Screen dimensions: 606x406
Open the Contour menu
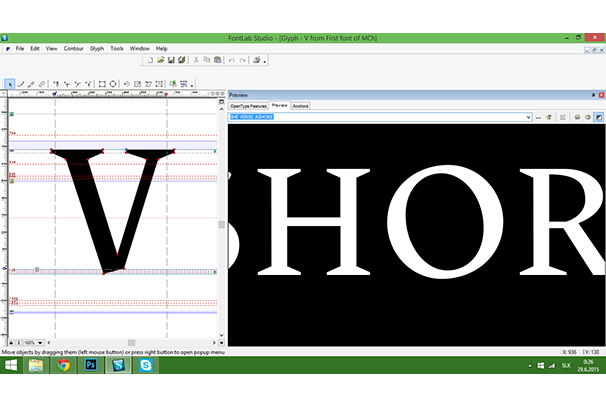click(74, 48)
